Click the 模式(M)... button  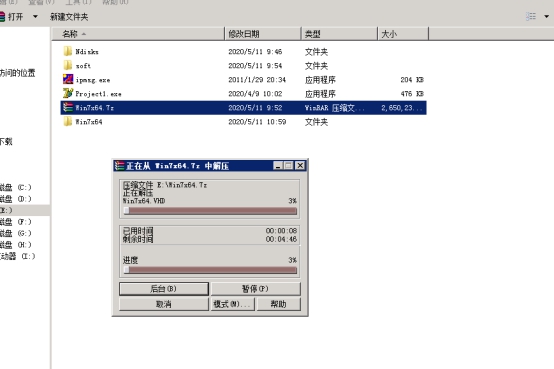(233, 304)
